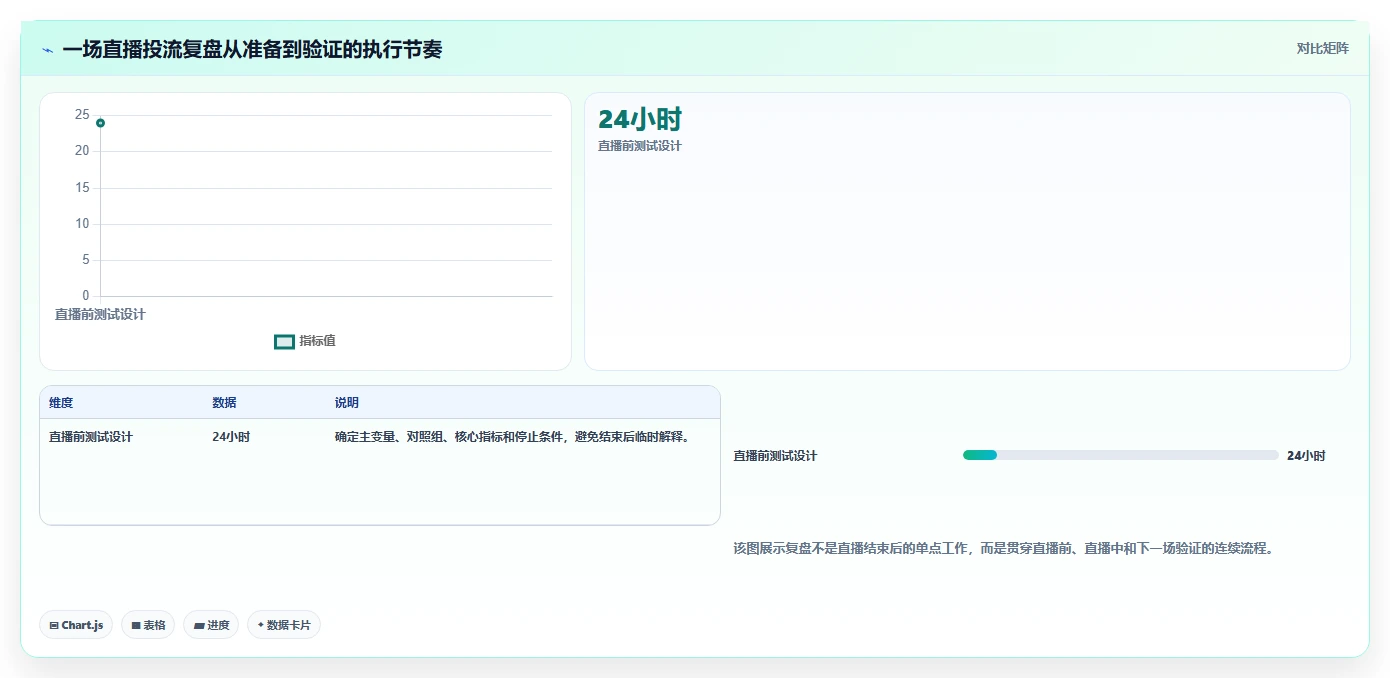This screenshot has width=1390, height=678.
Task: Click the y-axis tick label 15
Action: [x=82, y=188]
